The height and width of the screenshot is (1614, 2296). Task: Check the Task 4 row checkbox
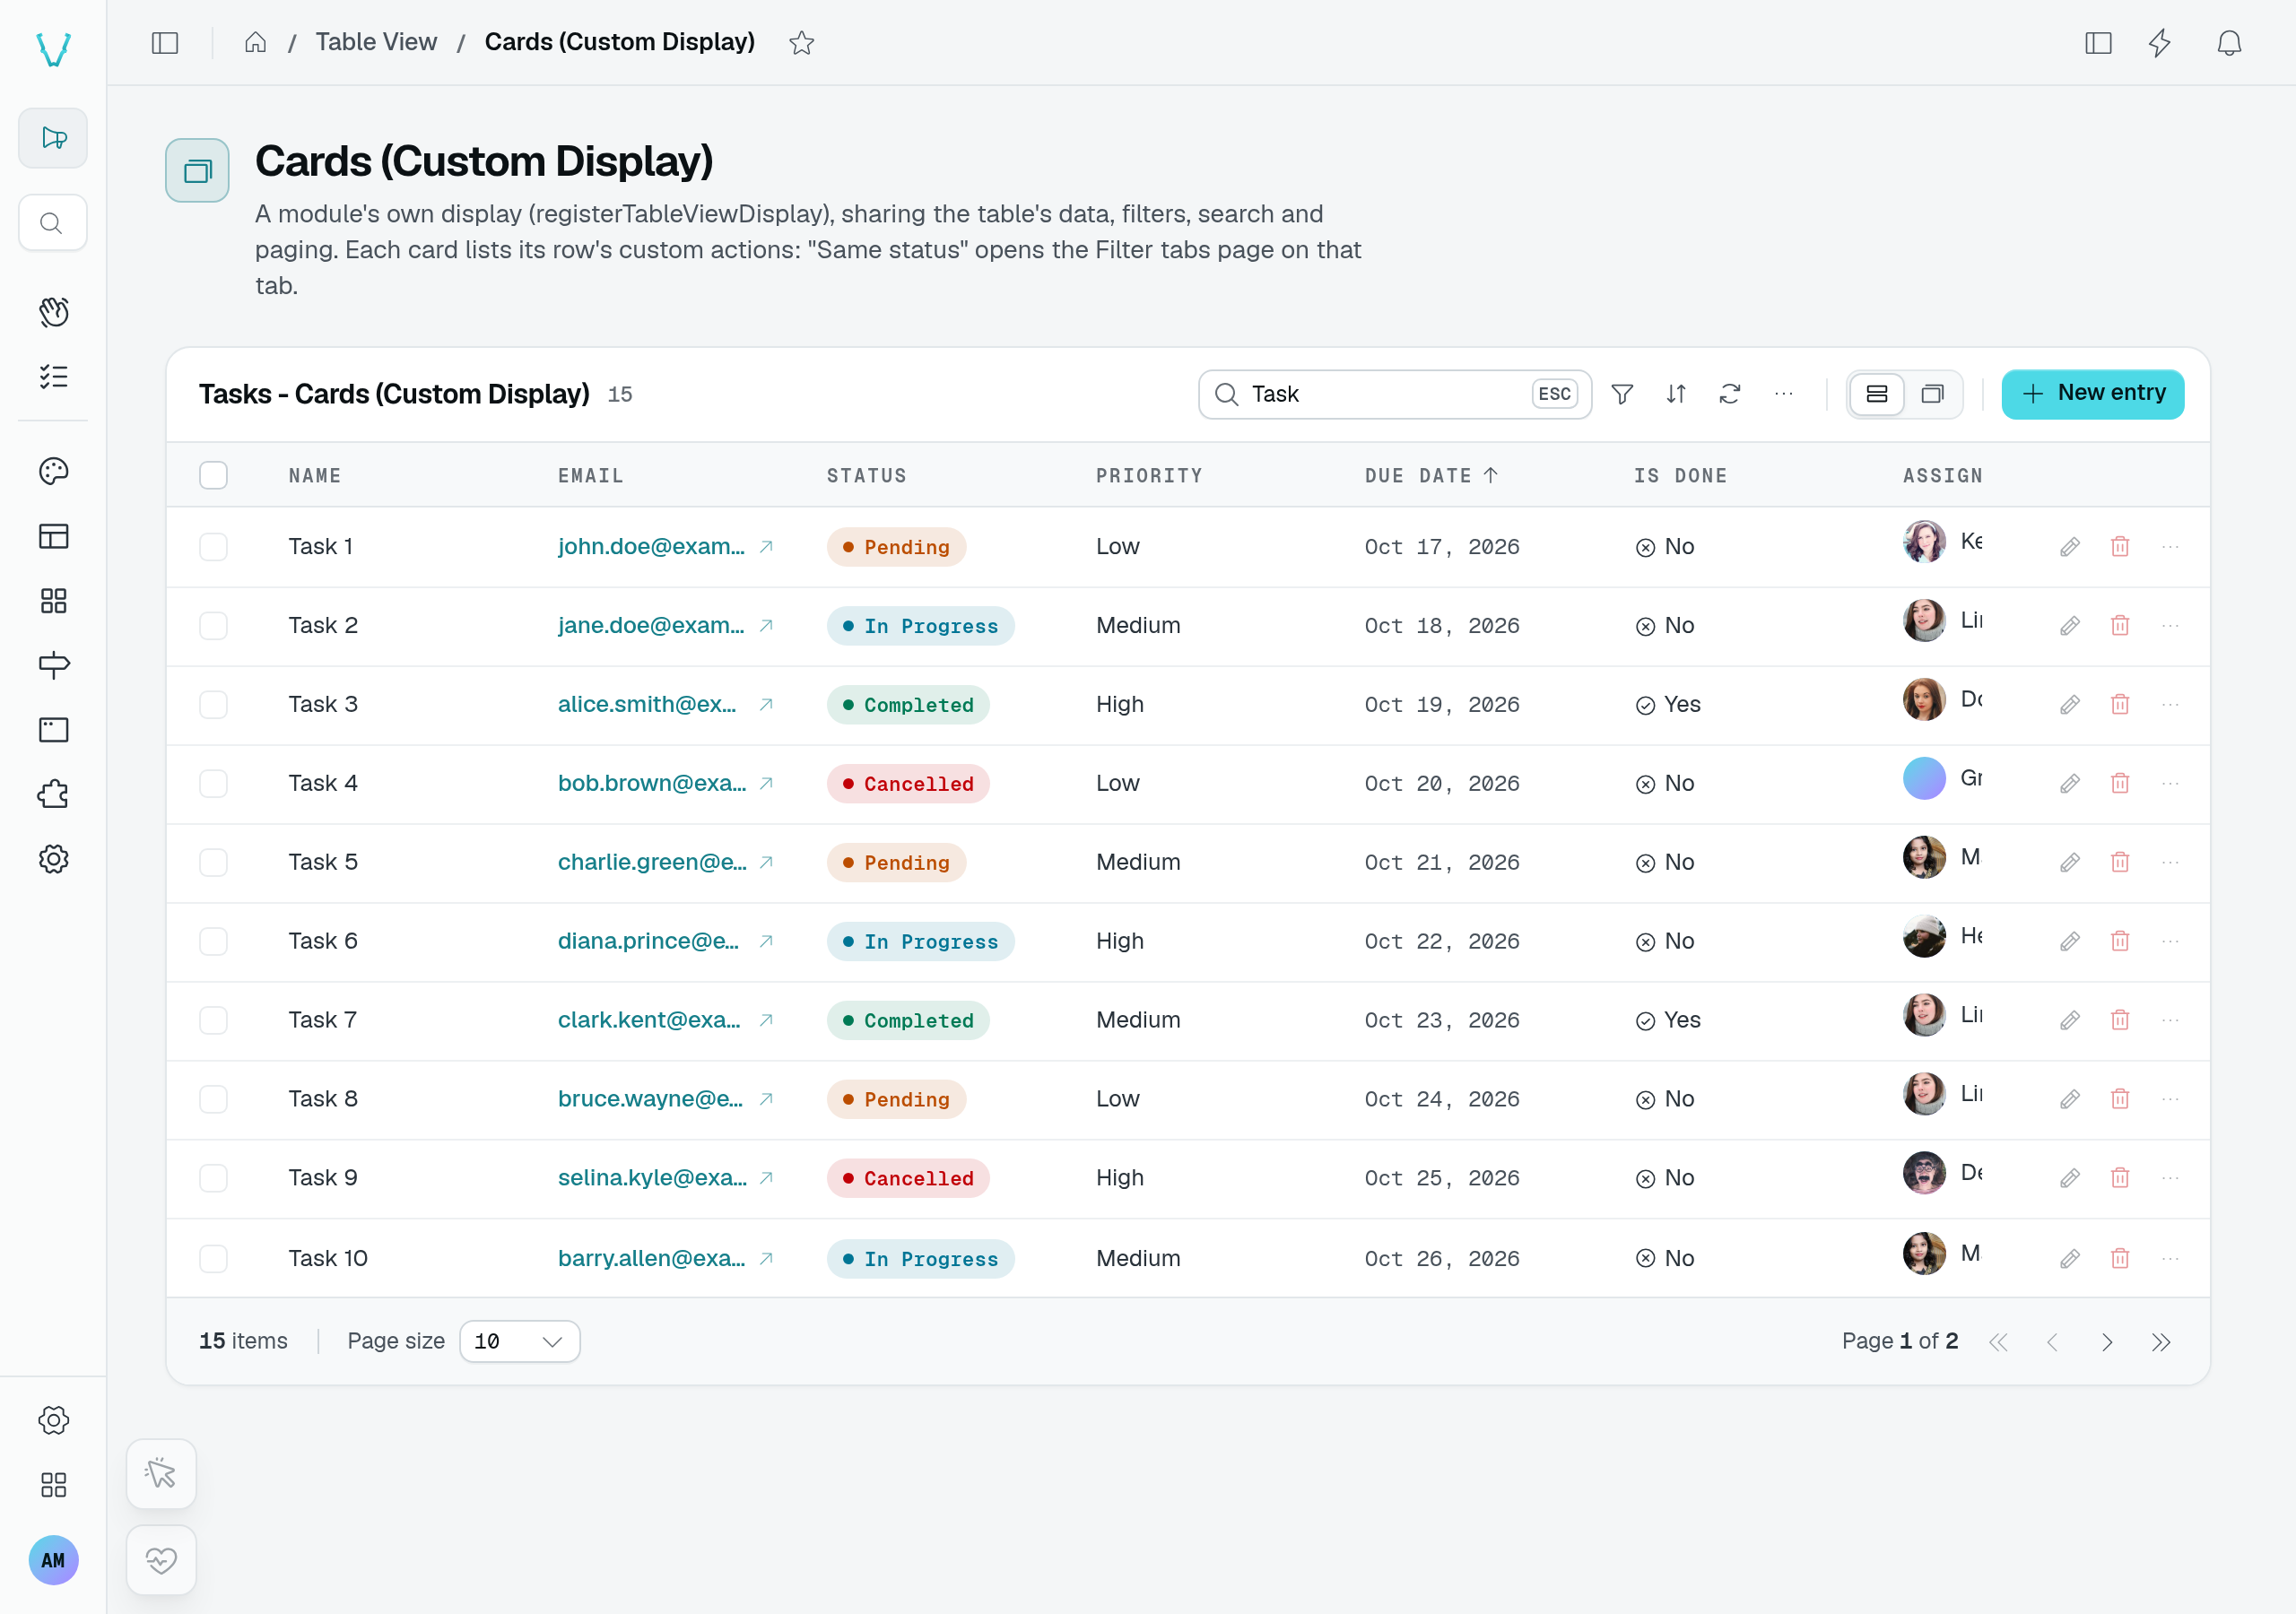[x=213, y=784]
